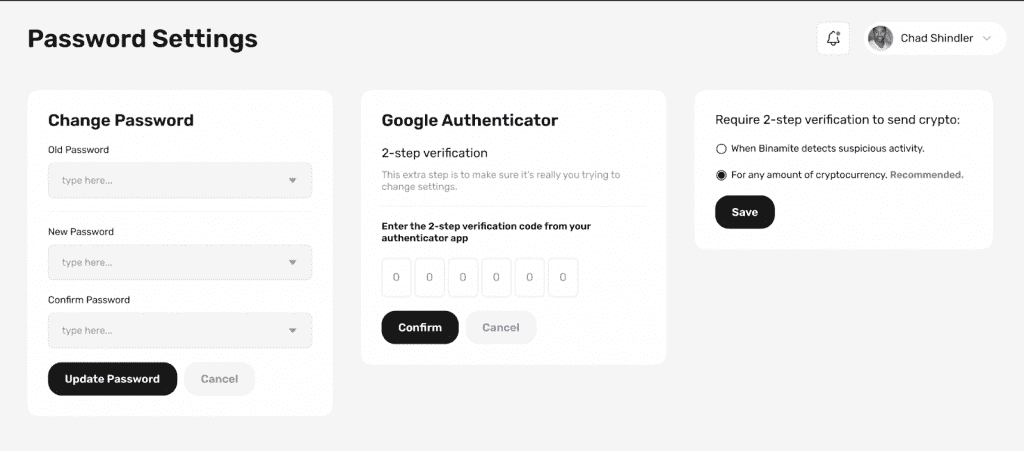This screenshot has height=451, width=1024.
Task: Save the 2-step verification requirement
Action: (744, 212)
